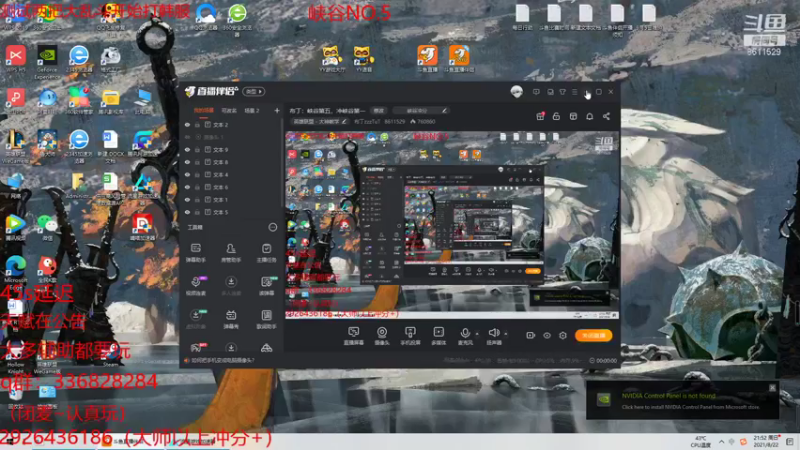
Task: Click the stream preview thumbnail
Action: (x=452, y=225)
